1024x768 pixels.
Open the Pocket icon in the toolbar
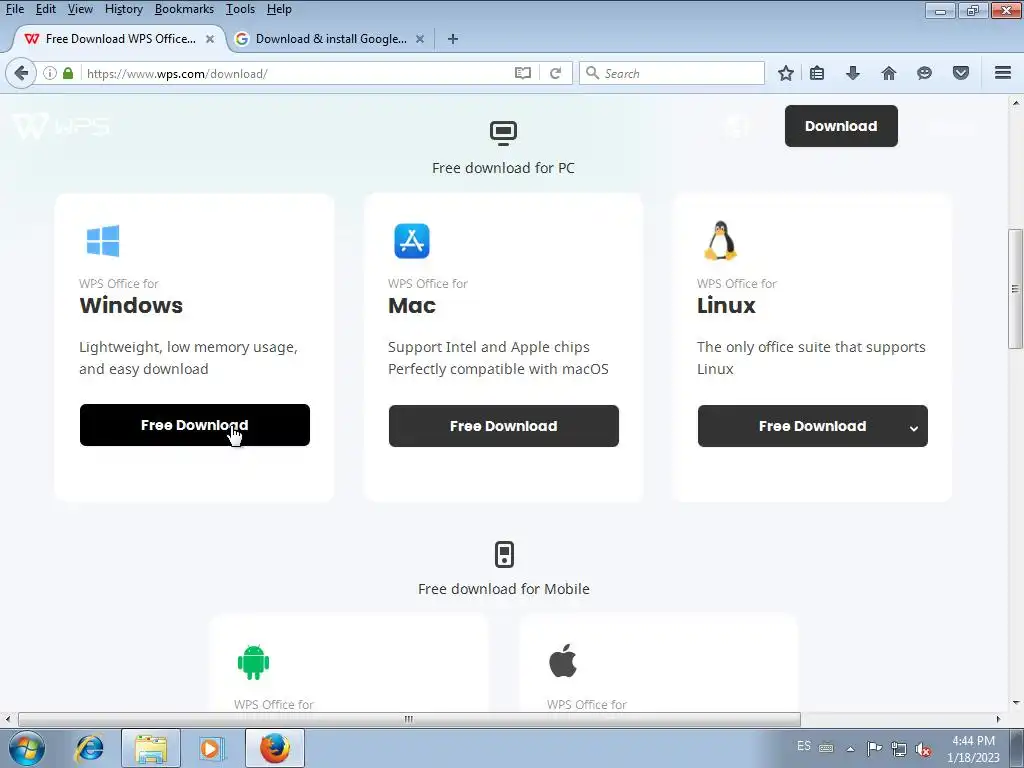[x=961, y=73]
